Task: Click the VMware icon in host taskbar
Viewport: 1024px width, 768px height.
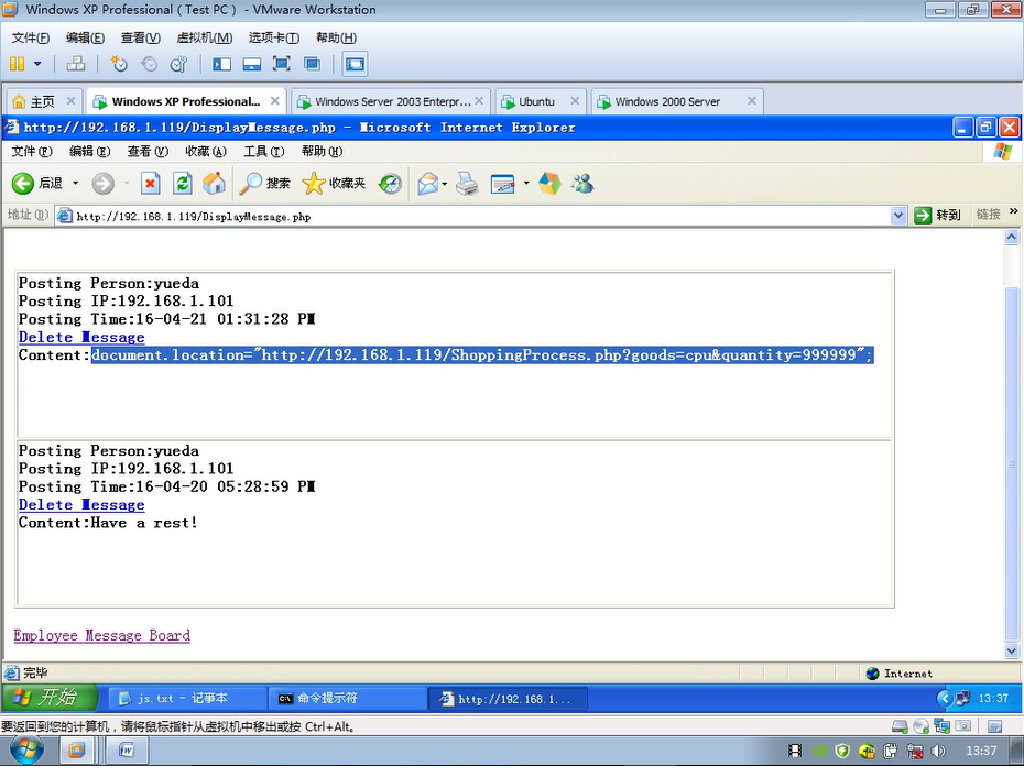Action: point(76,751)
